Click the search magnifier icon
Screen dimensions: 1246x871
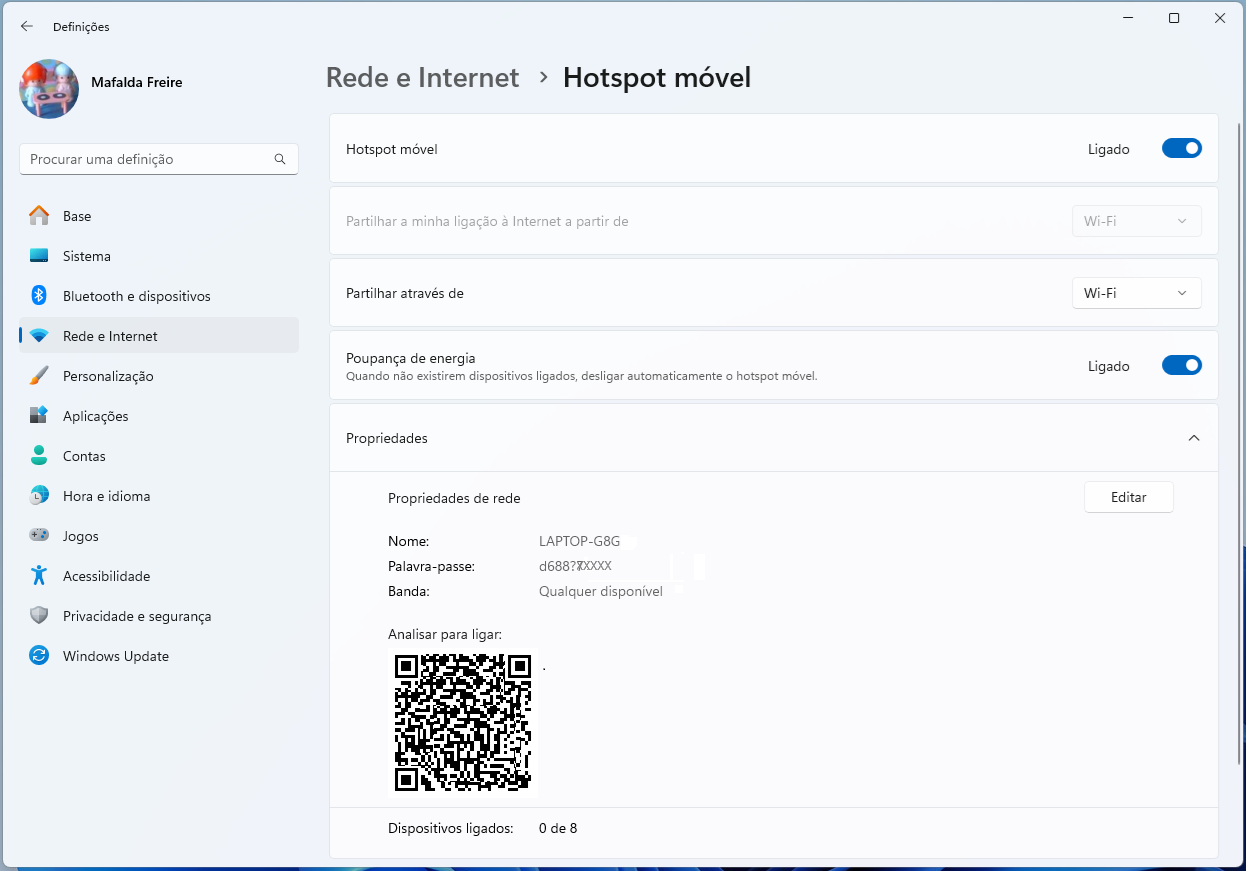pyautogui.click(x=280, y=159)
